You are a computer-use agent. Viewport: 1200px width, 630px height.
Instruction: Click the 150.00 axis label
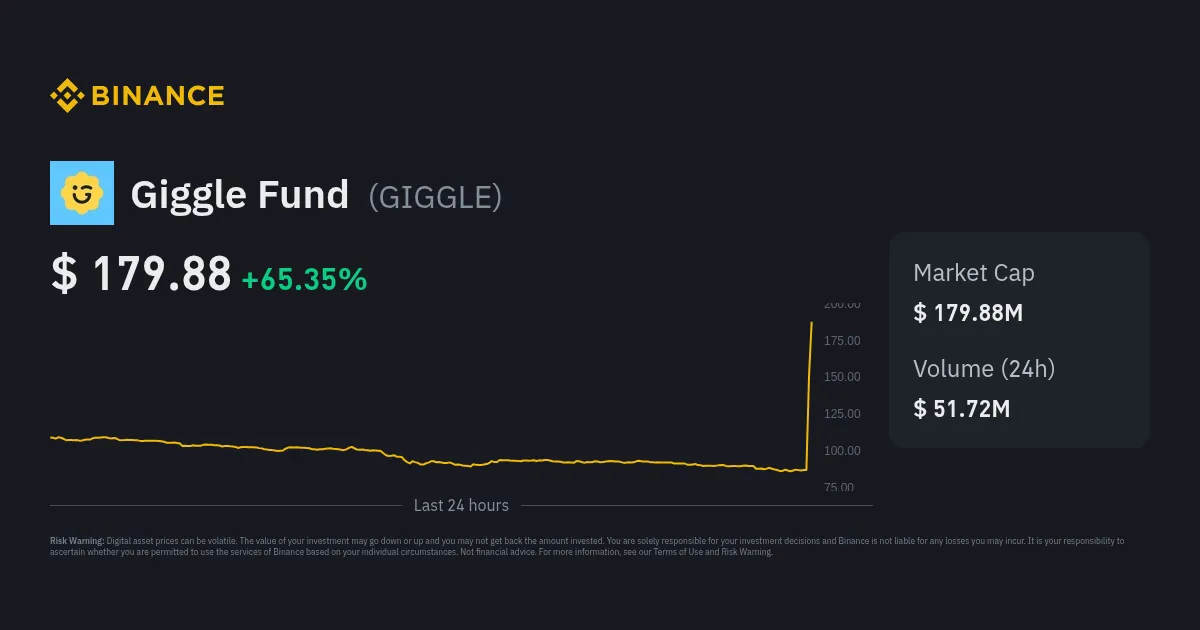coord(841,377)
